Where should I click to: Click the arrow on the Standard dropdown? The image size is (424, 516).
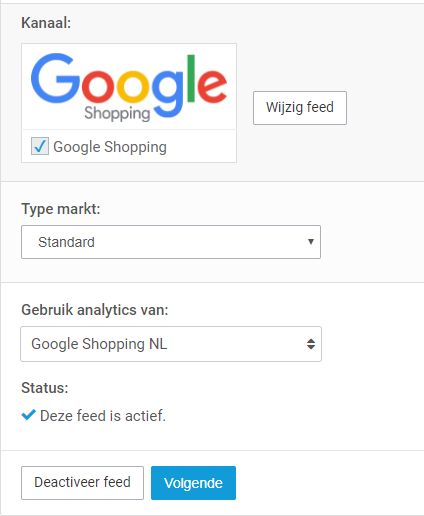(311, 242)
